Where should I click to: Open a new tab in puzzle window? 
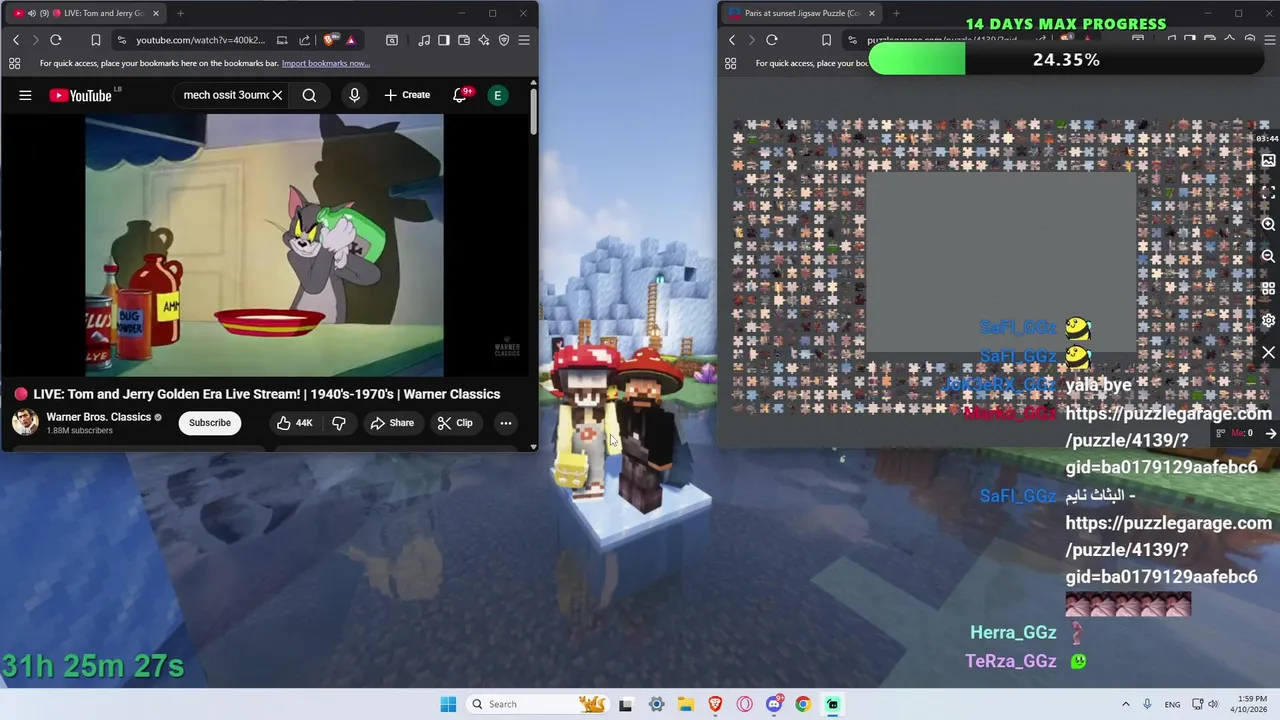896,13
